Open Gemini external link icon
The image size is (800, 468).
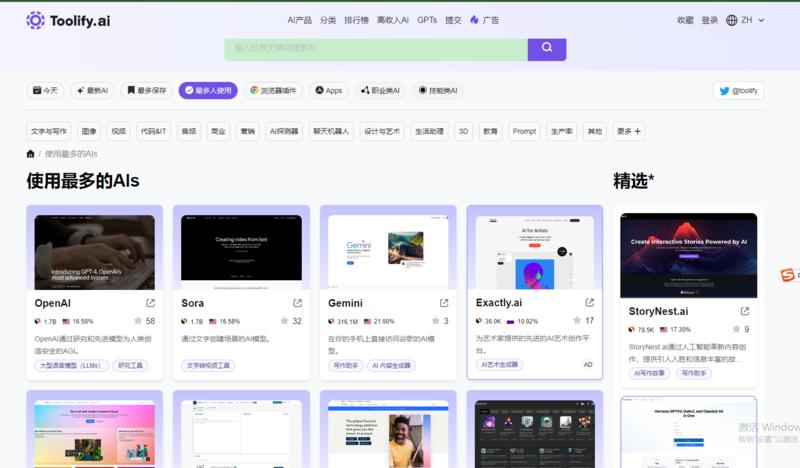[x=444, y=303]
